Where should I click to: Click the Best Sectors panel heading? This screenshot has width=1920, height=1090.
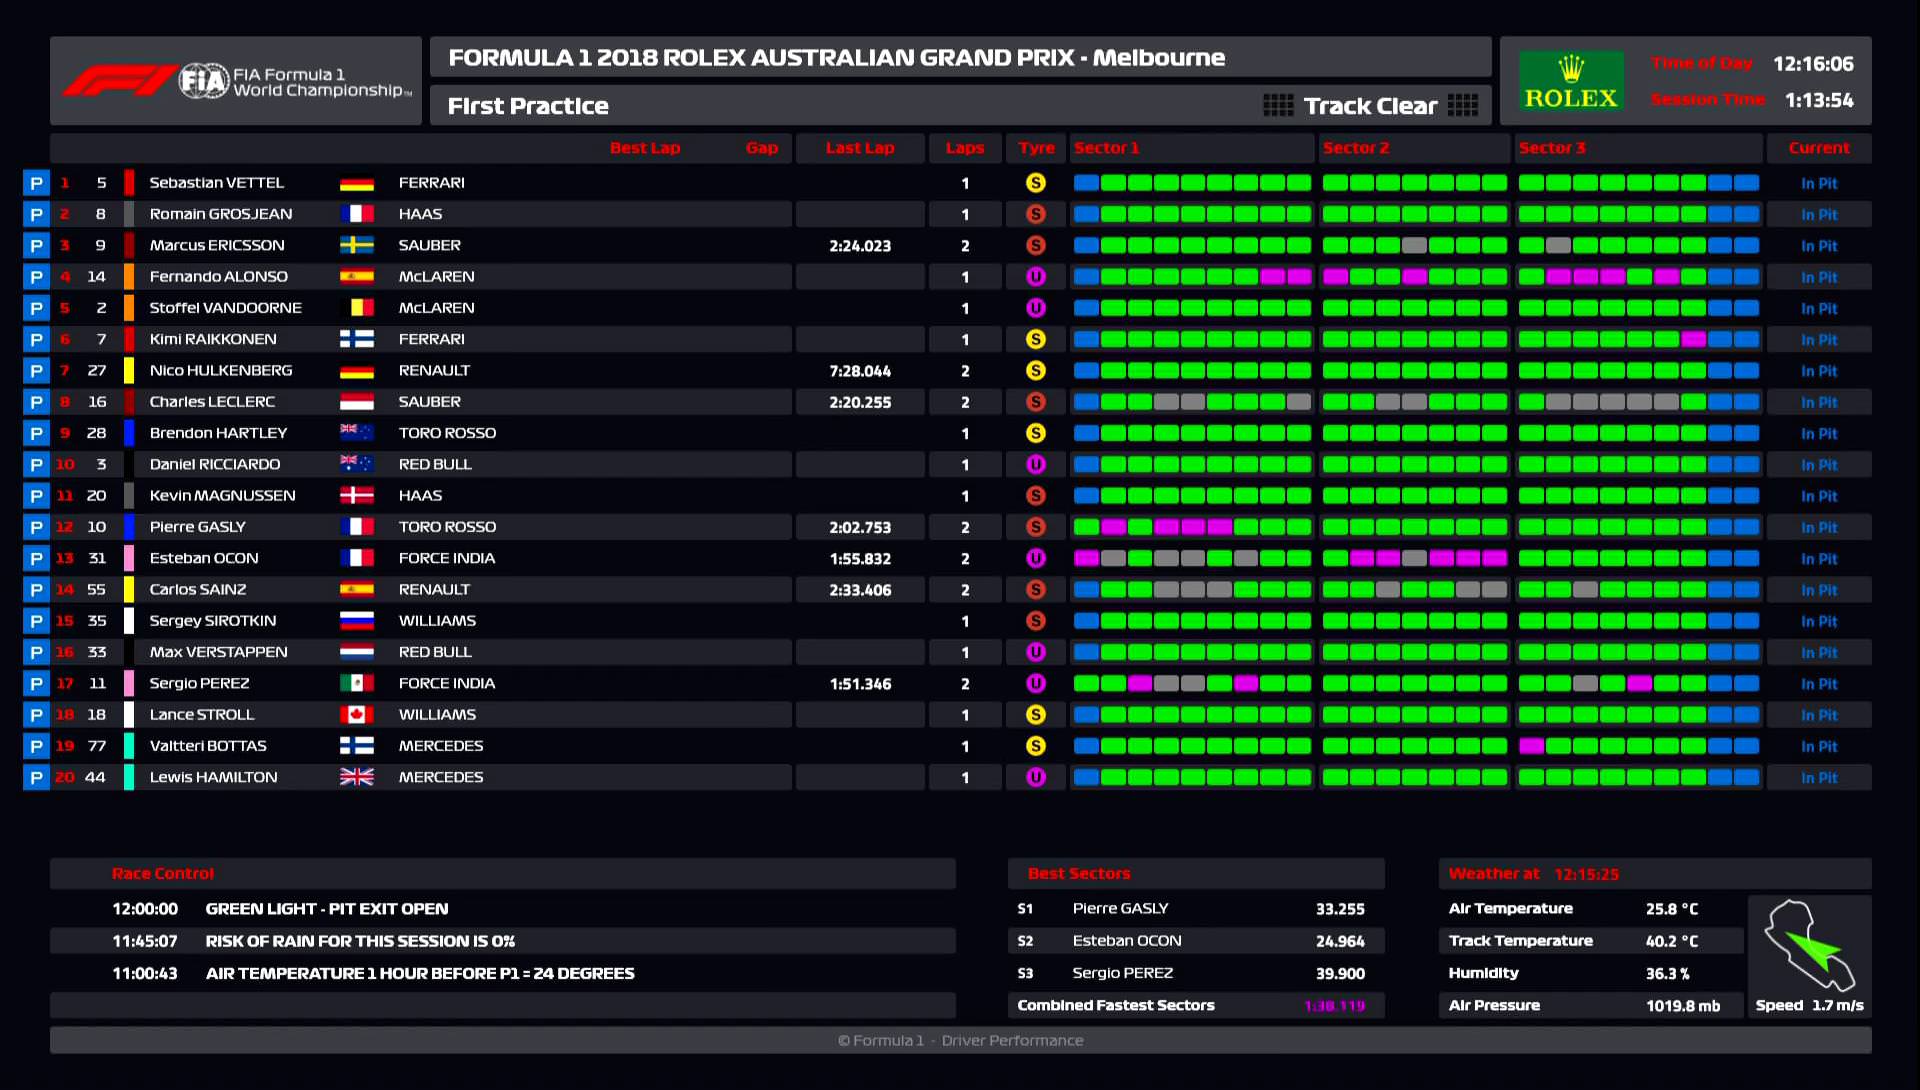pos(1079,873)
